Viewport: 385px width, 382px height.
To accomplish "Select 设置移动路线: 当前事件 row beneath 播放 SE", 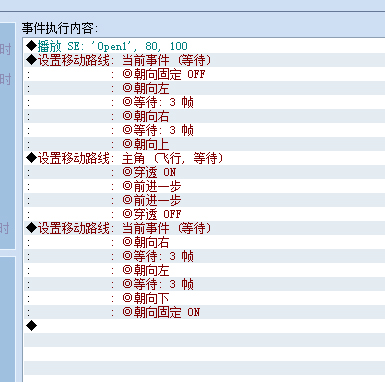I will pos(204,60).
